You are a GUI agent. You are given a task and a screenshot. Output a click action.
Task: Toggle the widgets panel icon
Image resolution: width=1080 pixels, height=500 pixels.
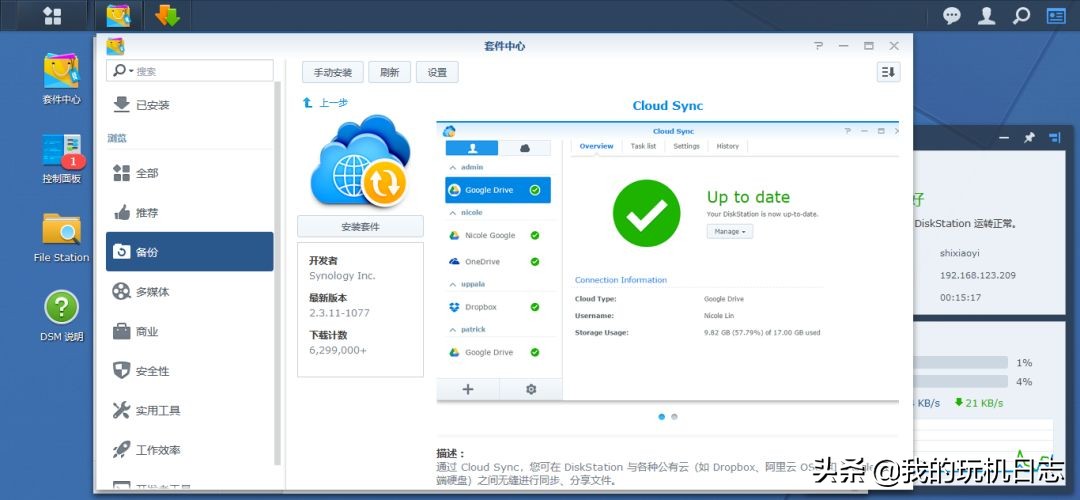coord(1056,15)
